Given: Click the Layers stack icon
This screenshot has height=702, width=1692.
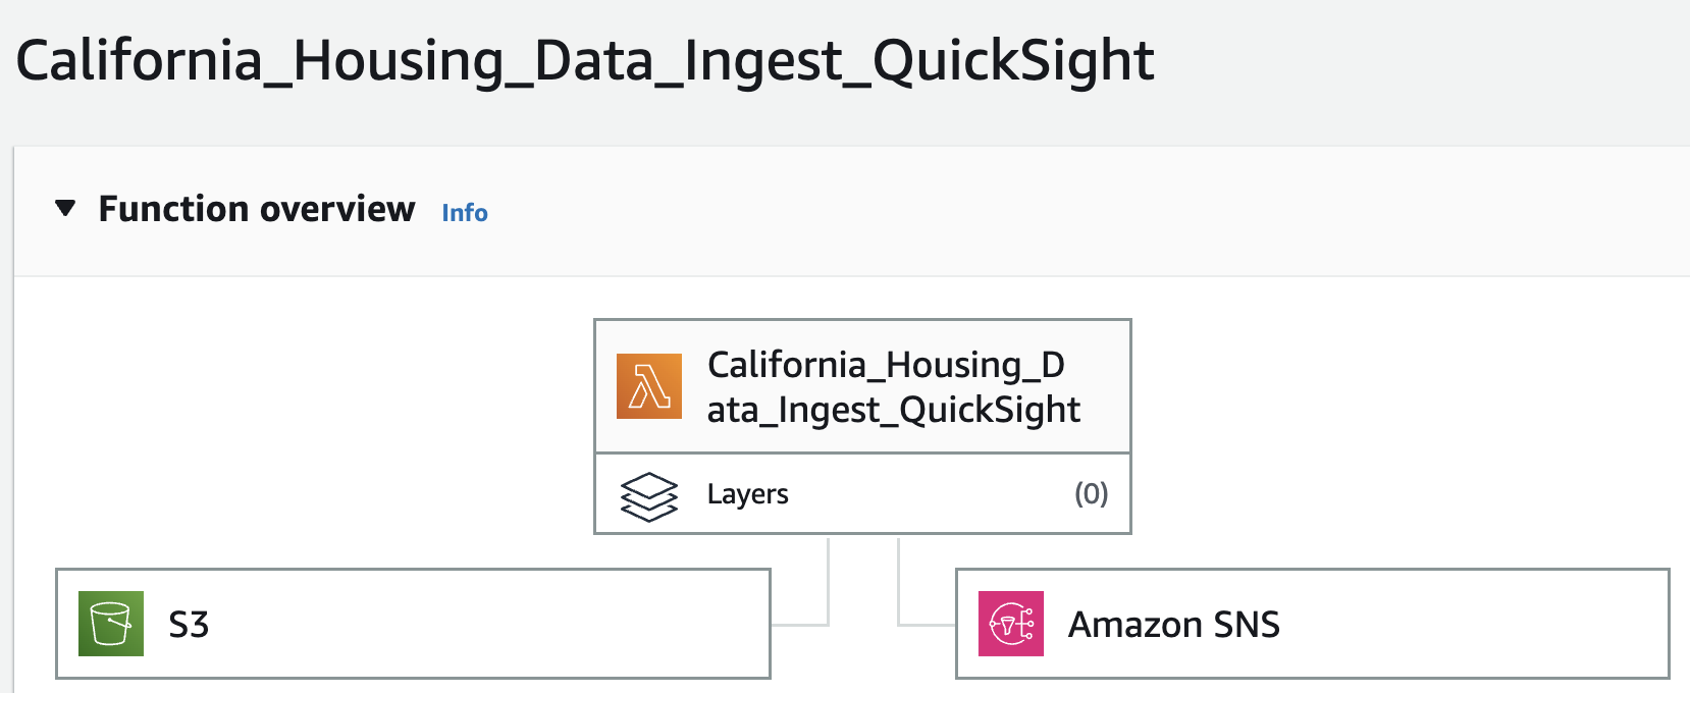Looking at the screenshot, I should point(649,496).
